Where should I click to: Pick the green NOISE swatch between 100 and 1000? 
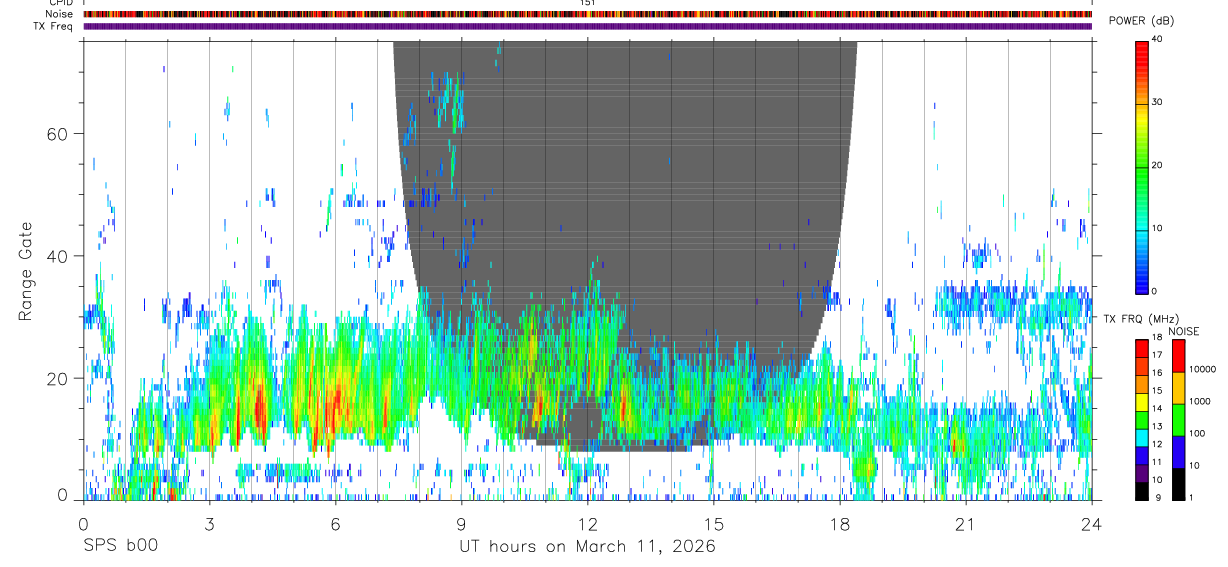pos(1178,420)
